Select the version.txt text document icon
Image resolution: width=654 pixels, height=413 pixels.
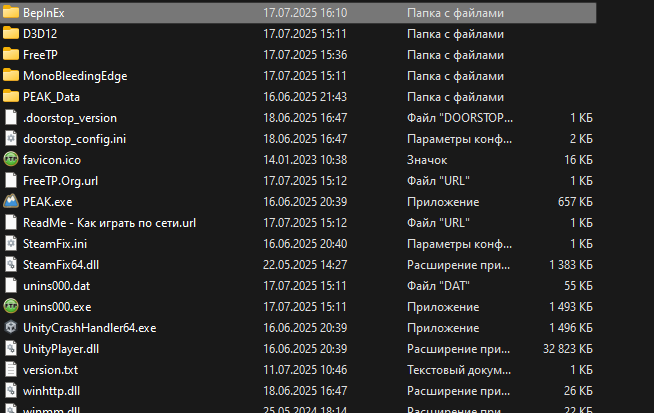coord(11,370)
